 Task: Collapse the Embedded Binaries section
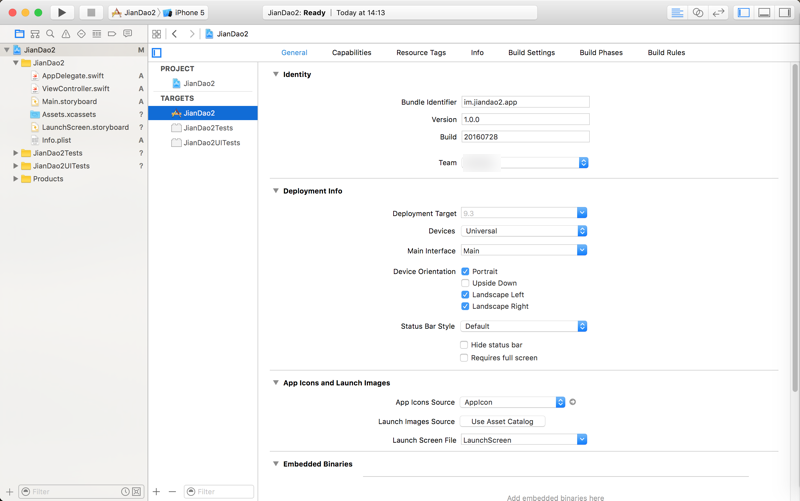pos(276,463)
